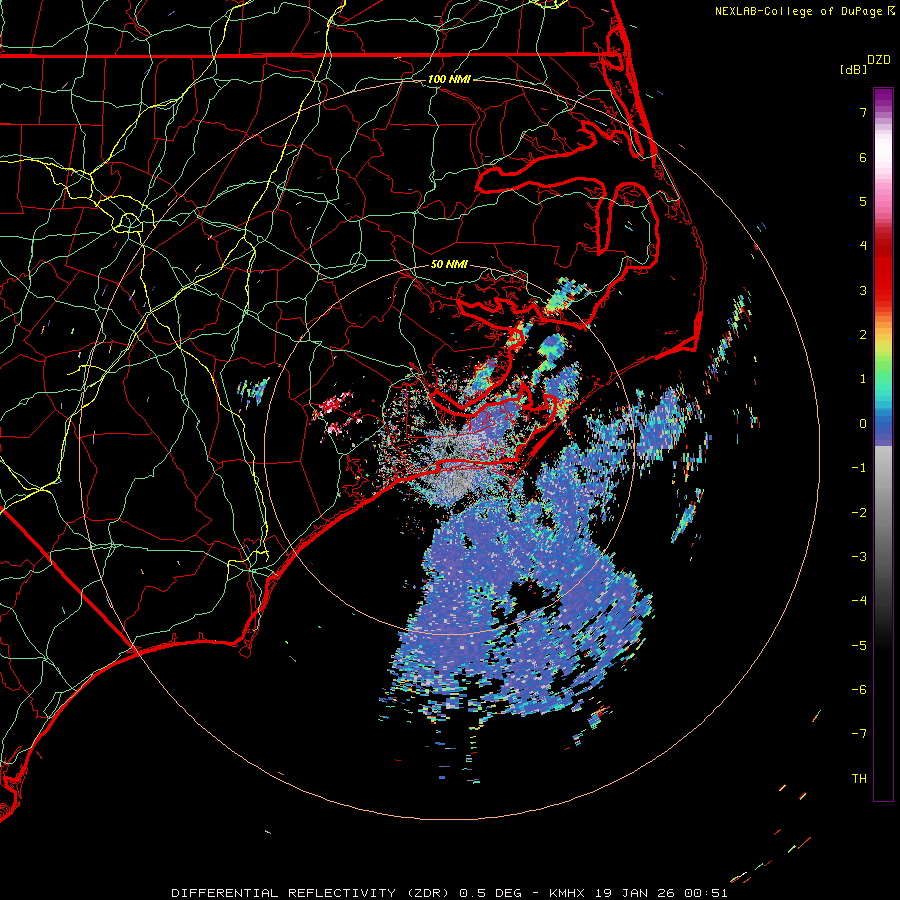900x900 pixels.
Task: Select the -5 dB scale value
Action: 859,646
